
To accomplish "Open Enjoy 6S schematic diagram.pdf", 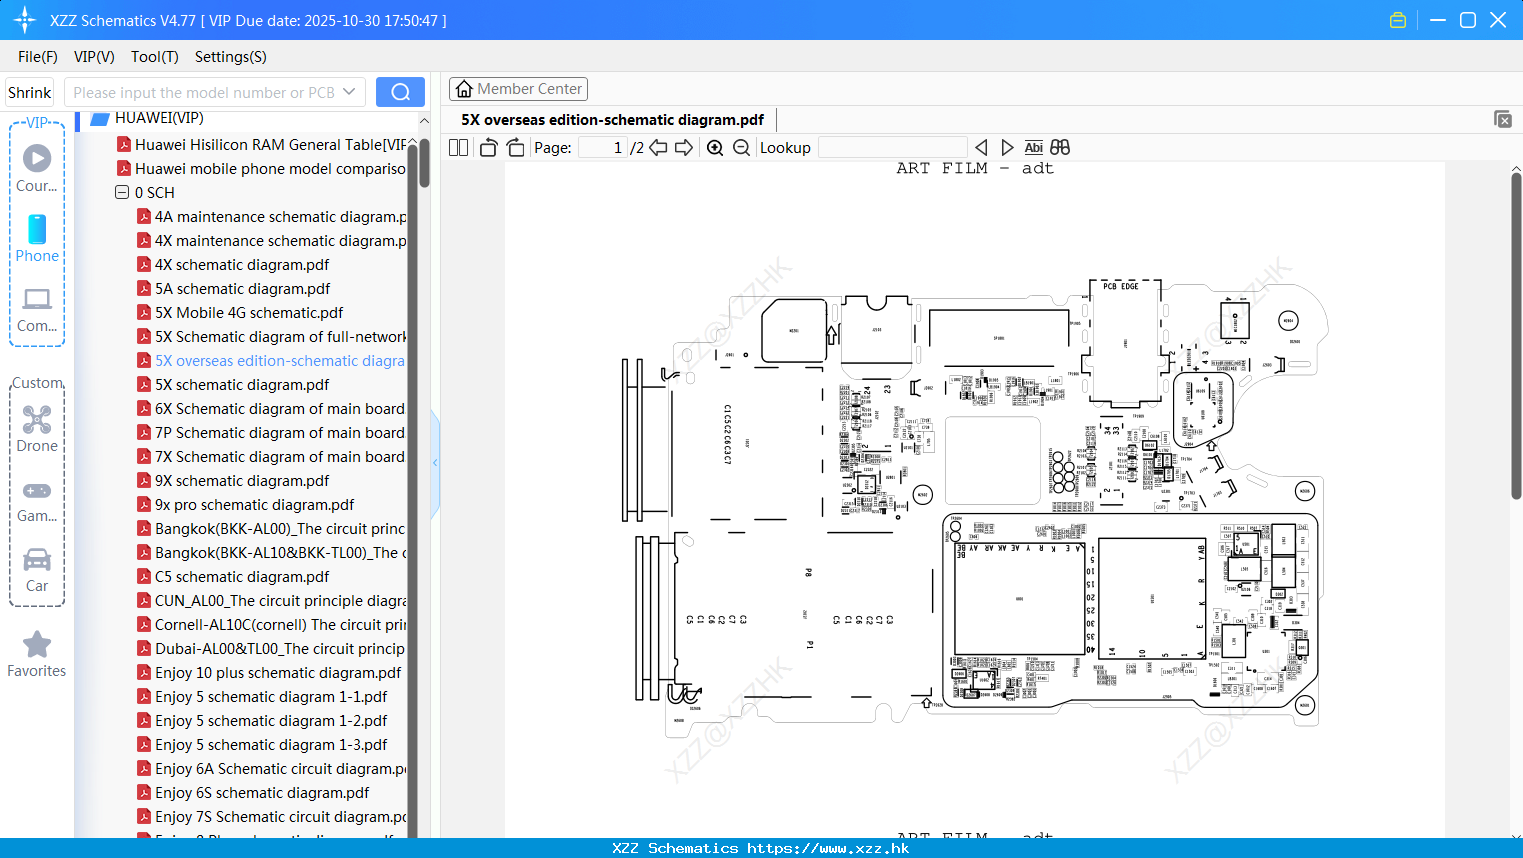I will (262, 792).
